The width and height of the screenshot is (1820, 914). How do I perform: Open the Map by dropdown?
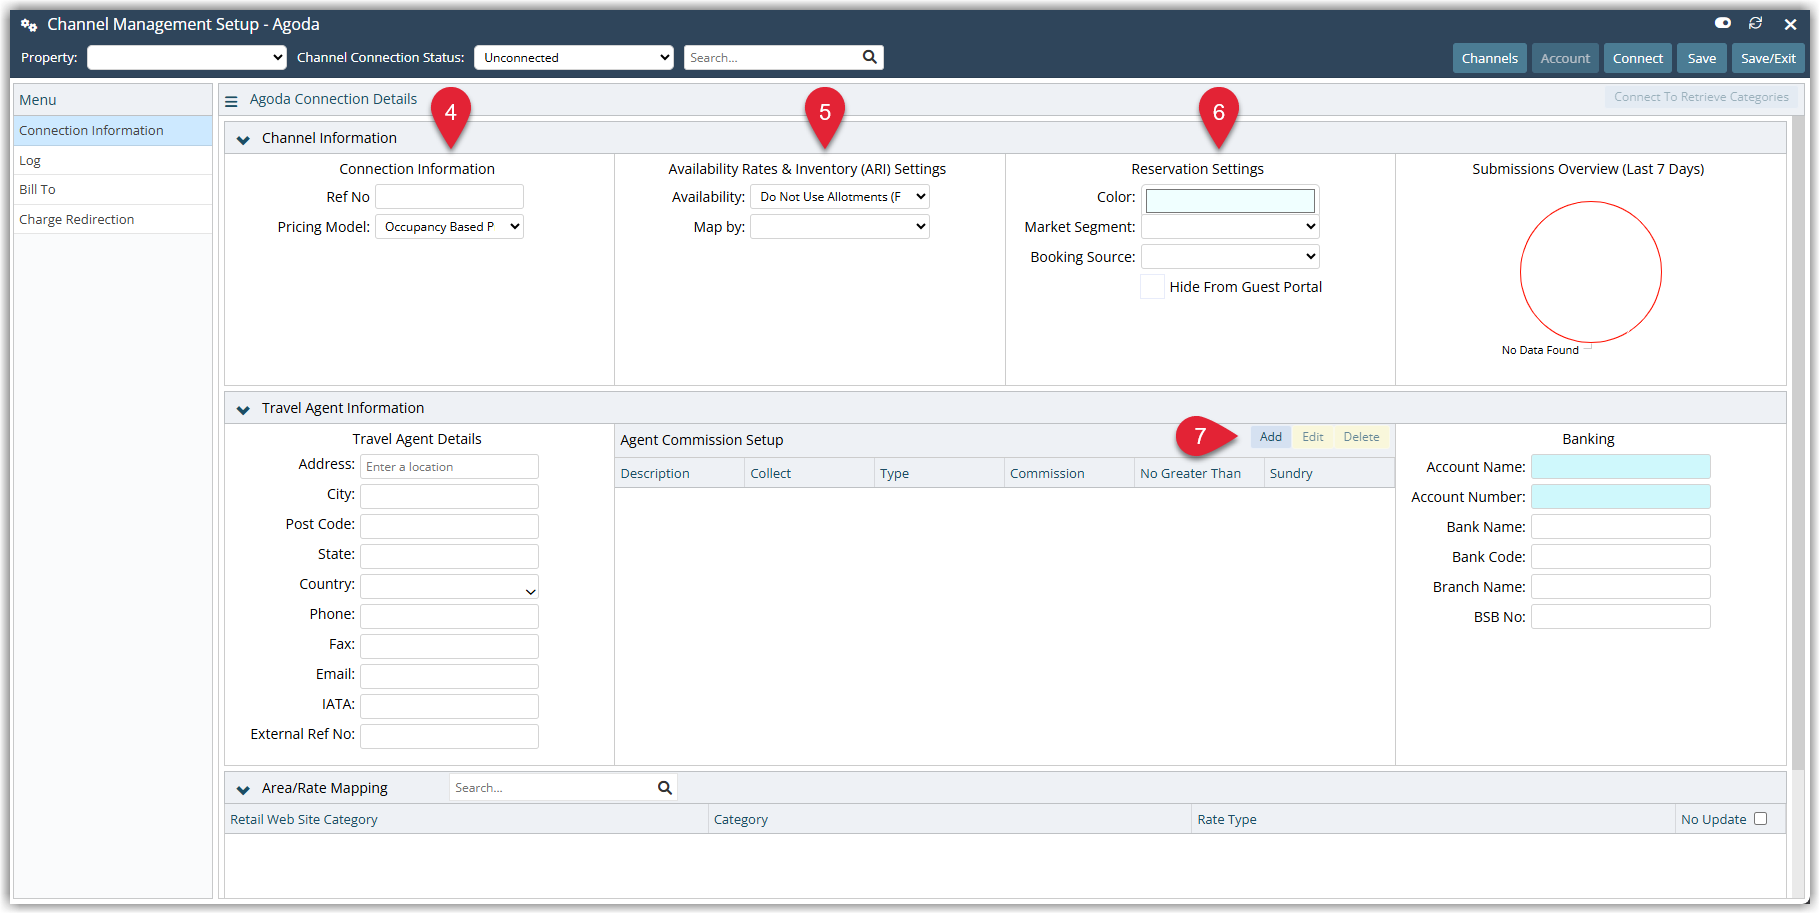[x=840, y=227]
